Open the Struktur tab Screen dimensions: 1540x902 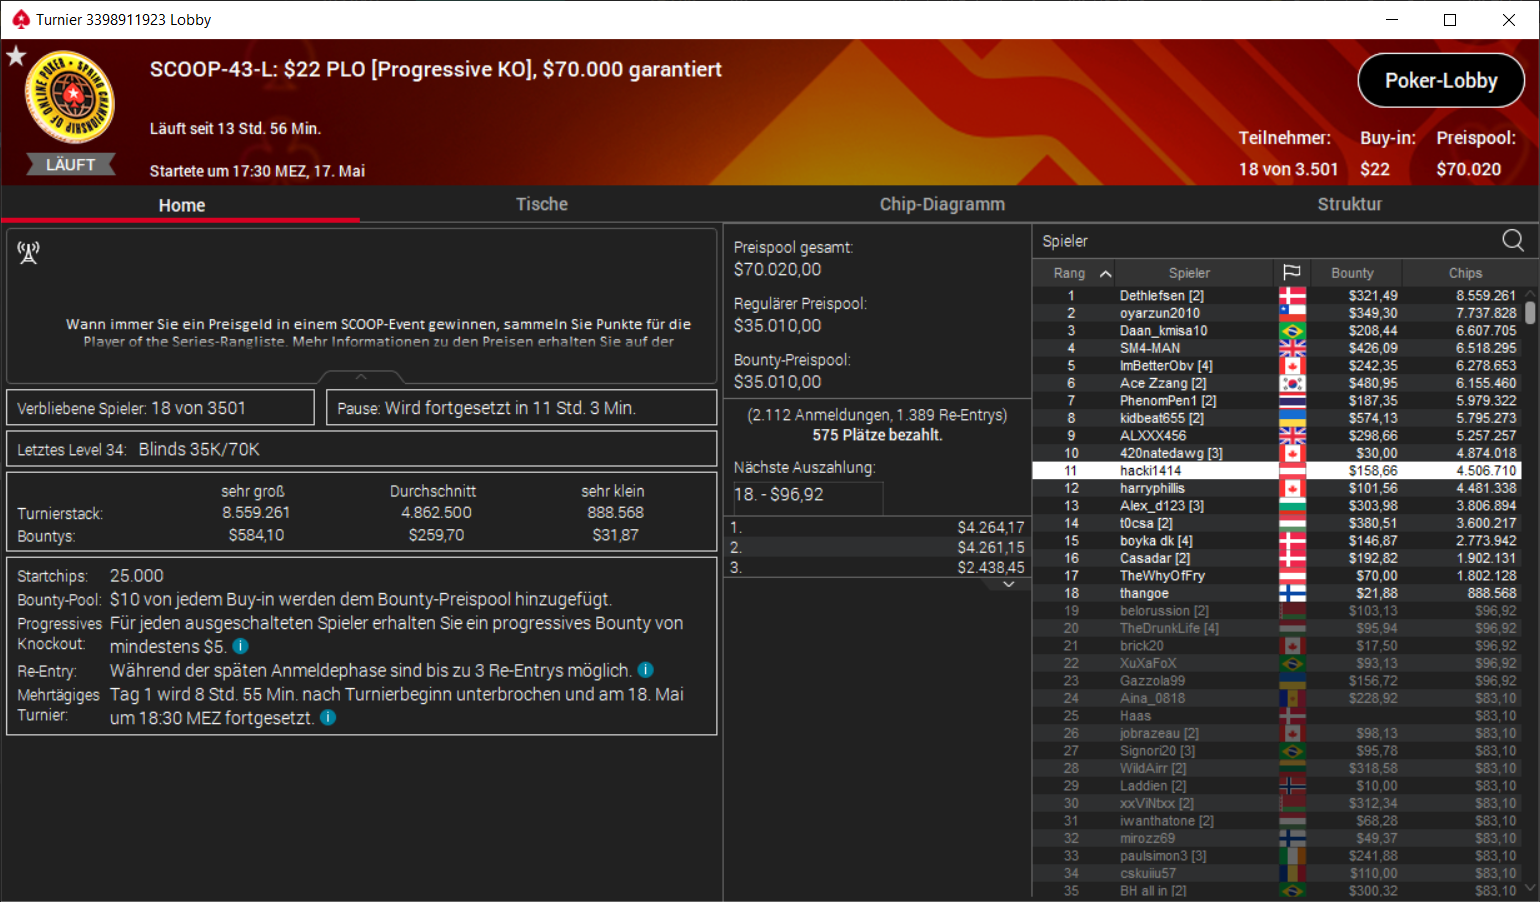pos(1349,204)
